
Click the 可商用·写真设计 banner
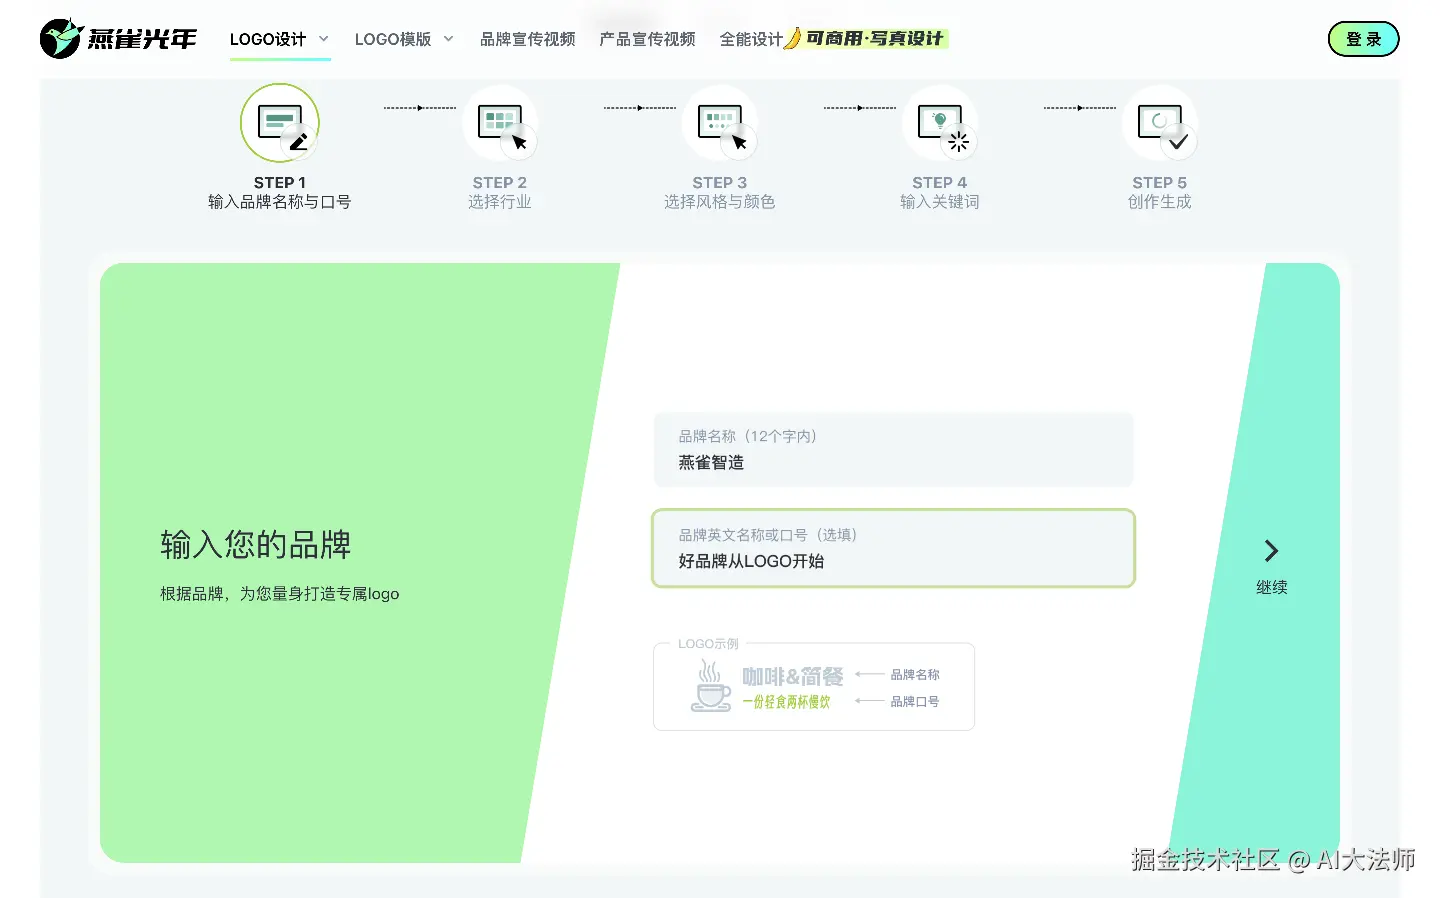point(867,38)
